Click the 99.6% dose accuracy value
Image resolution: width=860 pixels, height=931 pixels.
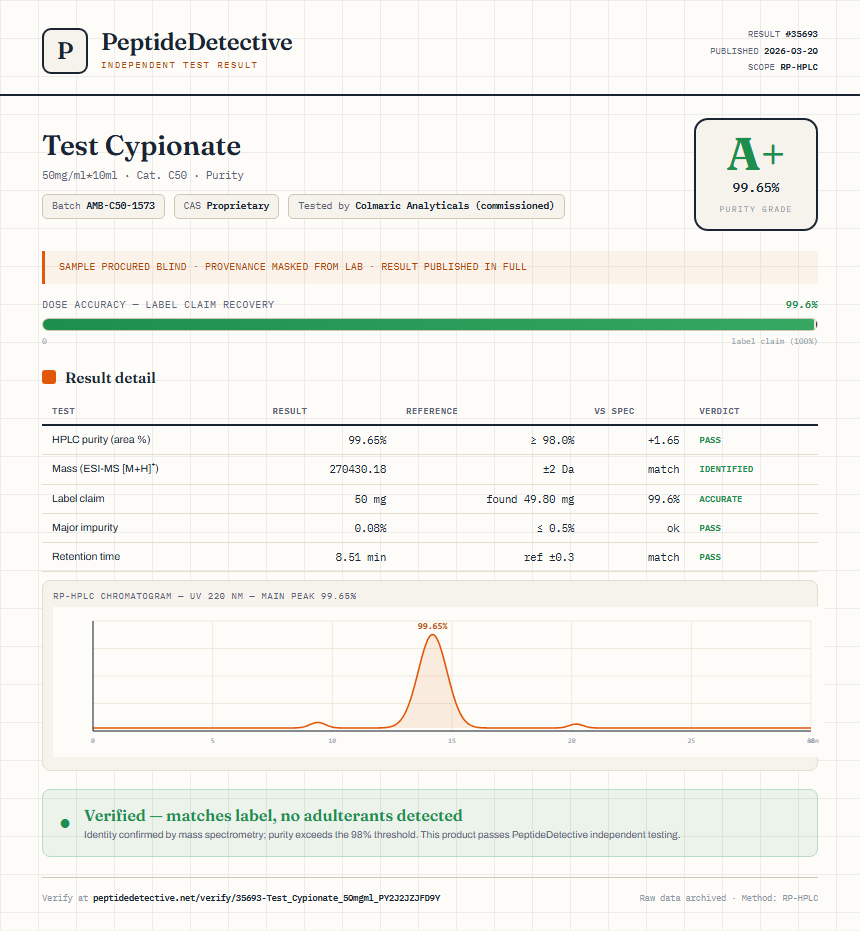click(801, 305)
